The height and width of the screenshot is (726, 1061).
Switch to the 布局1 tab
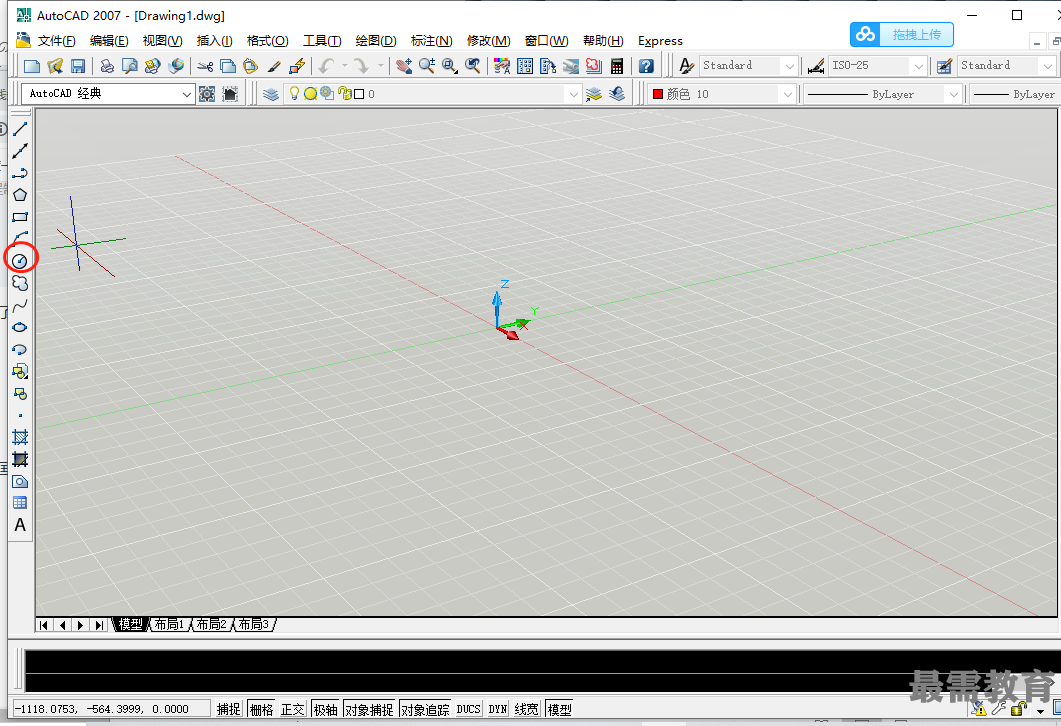(169, 624)
